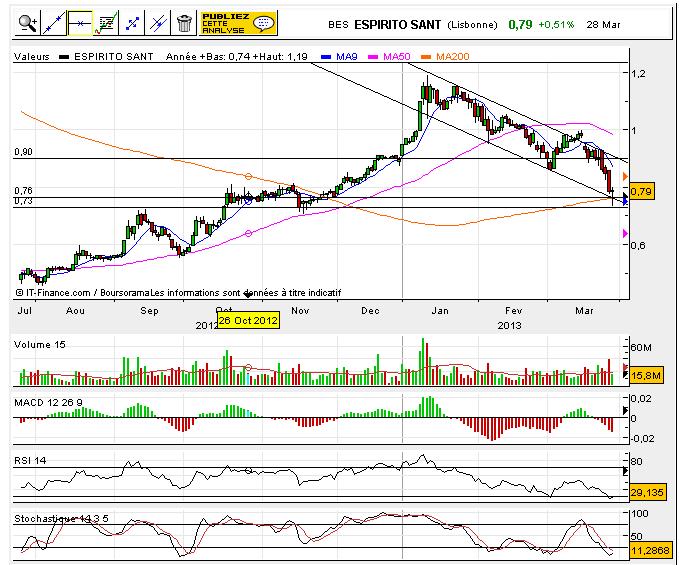Click the 28 Mar date in header

point(604,25)
